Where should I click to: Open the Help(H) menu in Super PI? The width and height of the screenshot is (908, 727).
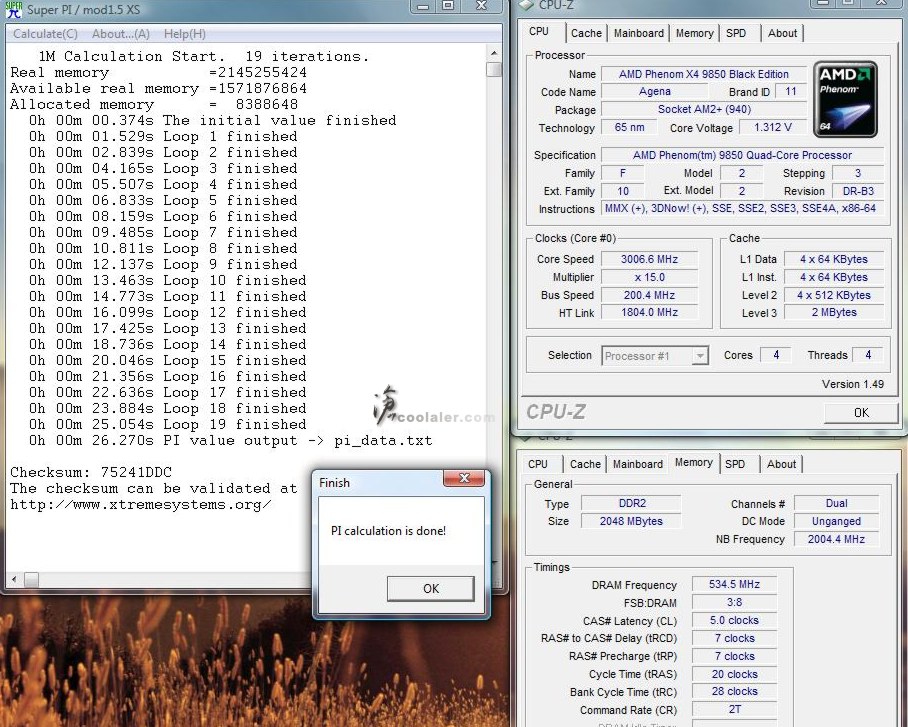click(x=184, y=34)
